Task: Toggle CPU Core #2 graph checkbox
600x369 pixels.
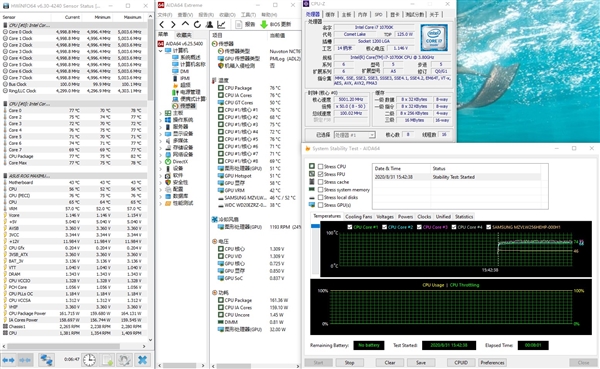Action: (x=385, y=227)
